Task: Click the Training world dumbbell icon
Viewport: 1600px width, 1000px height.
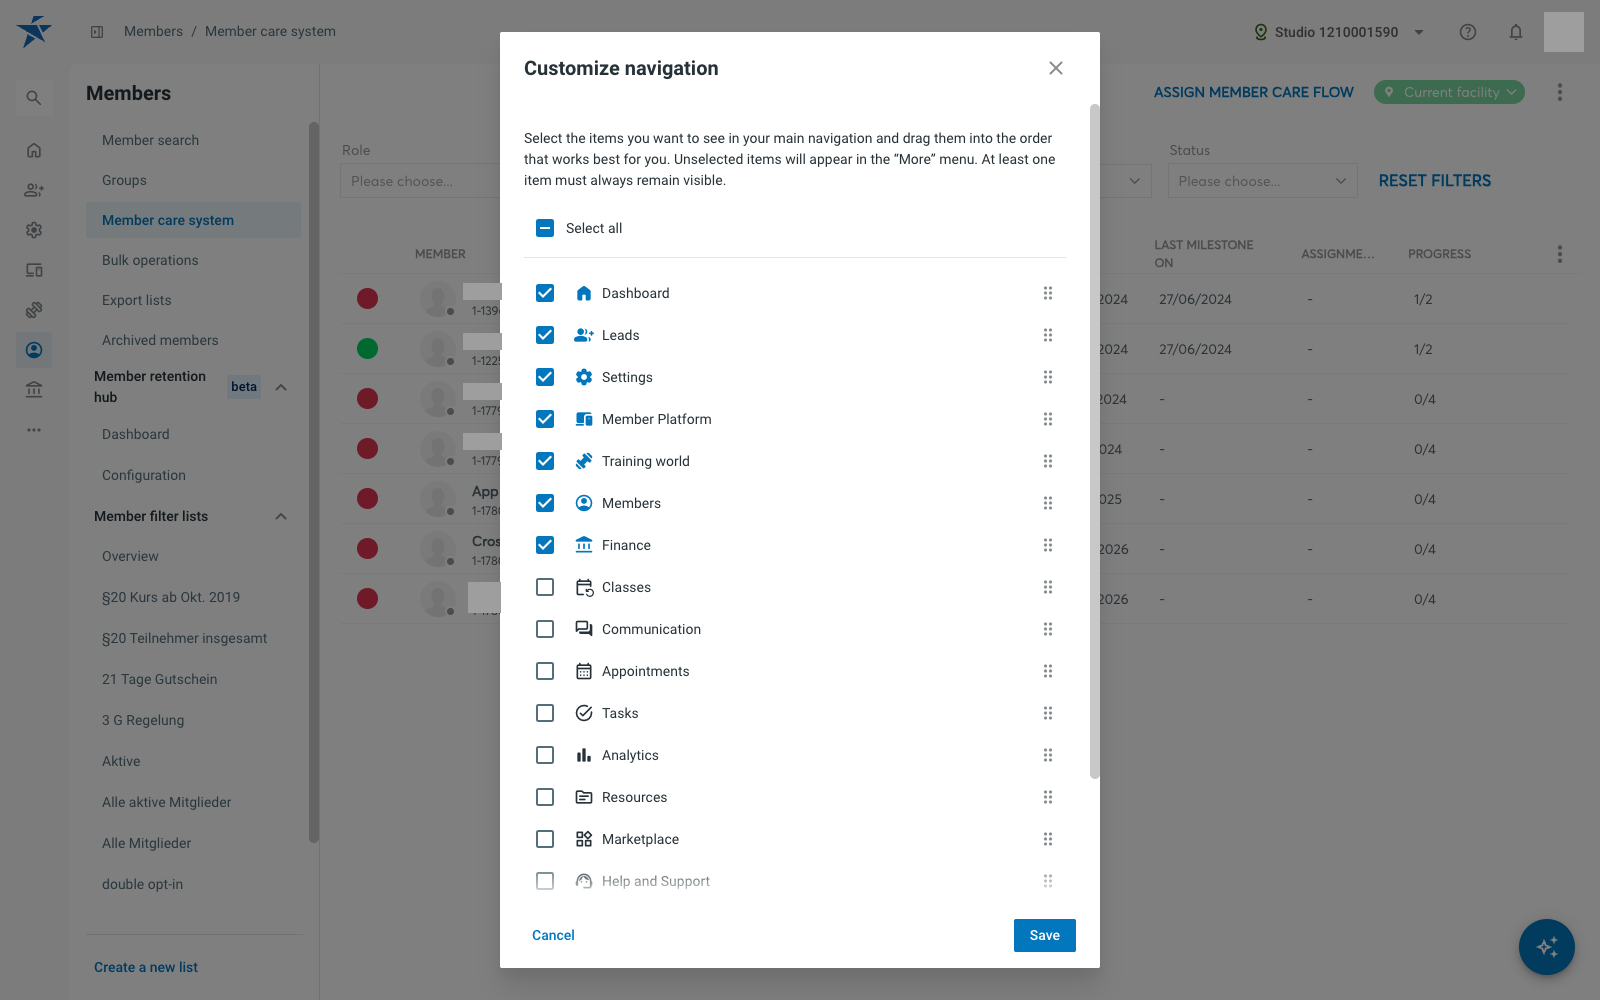Action: point(584,461)
